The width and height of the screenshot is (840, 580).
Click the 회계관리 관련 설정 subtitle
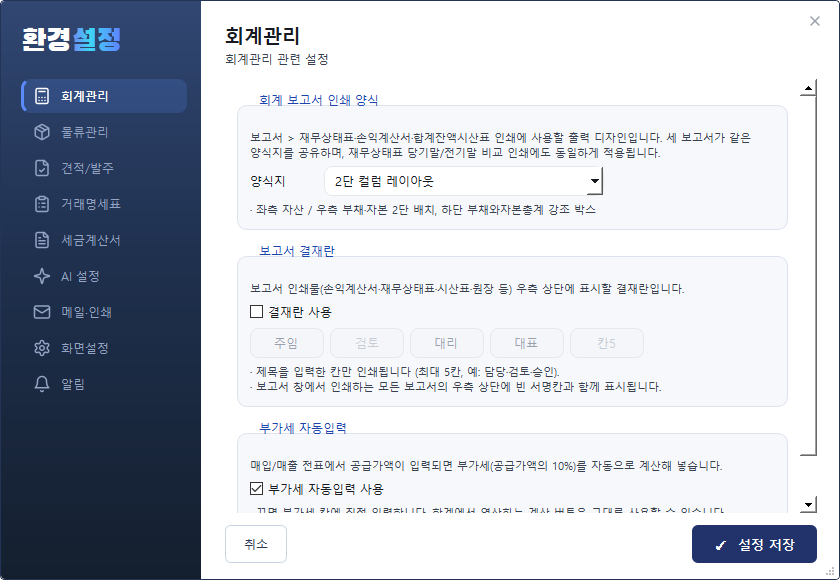click(276, 59)
